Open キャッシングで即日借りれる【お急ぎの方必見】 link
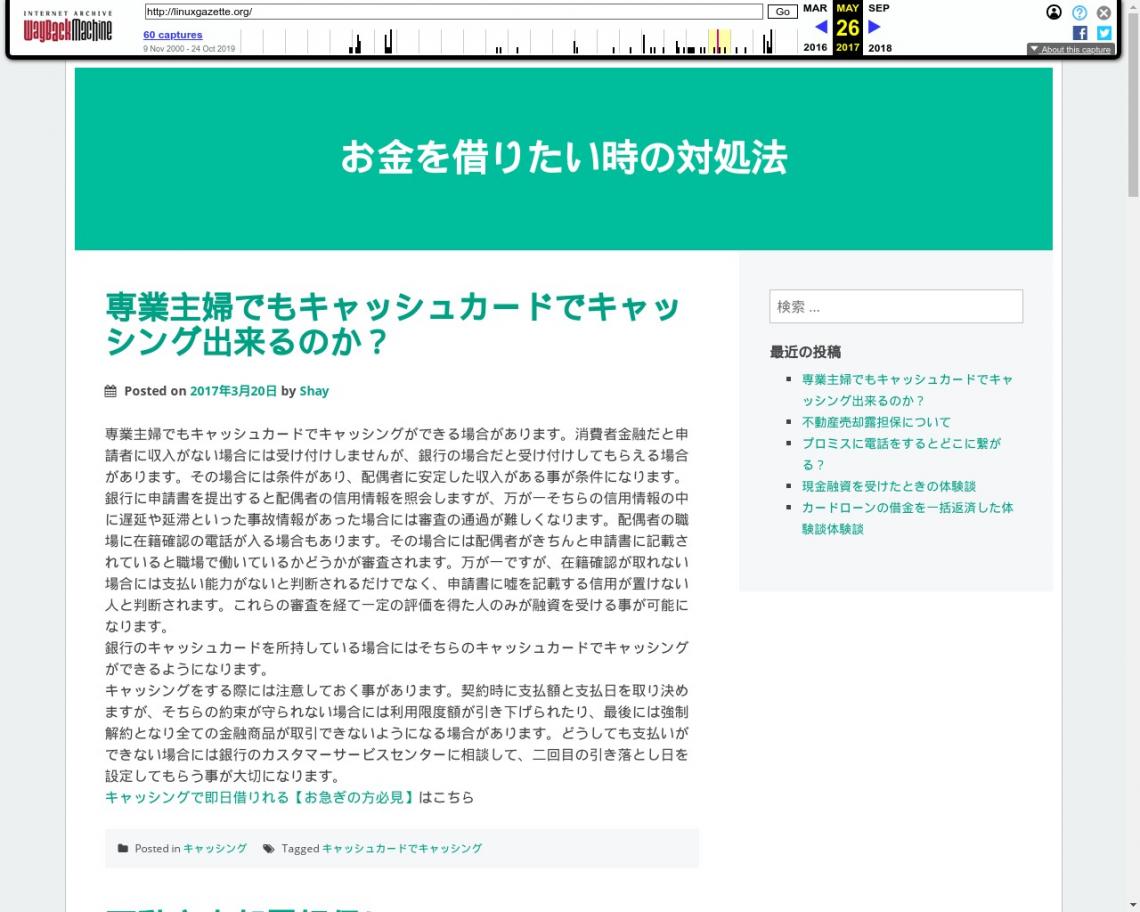 pyautogui.click(x=260, y=798)
